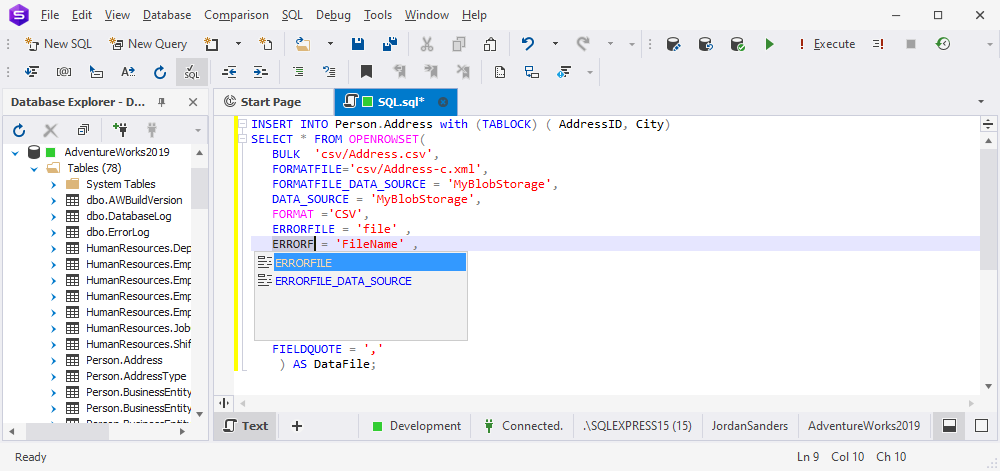Viewport: 1000px width, 471px height.
Task: Toggle the bookmark icon
Action: click(366, 72)
